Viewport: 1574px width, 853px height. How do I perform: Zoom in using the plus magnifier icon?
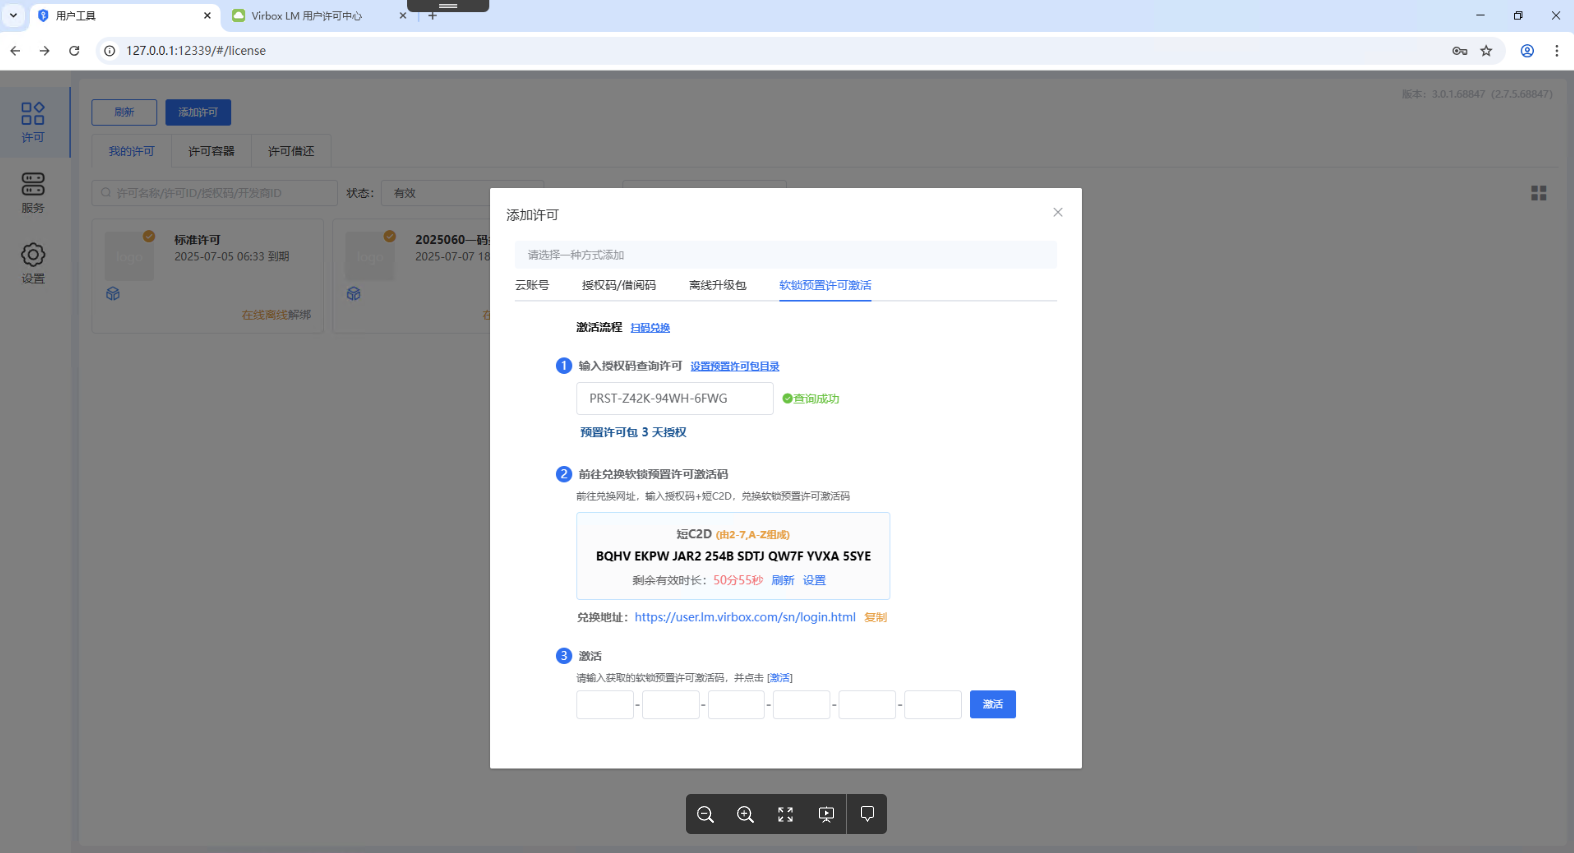pyautogui.click(x=745, y=814)
